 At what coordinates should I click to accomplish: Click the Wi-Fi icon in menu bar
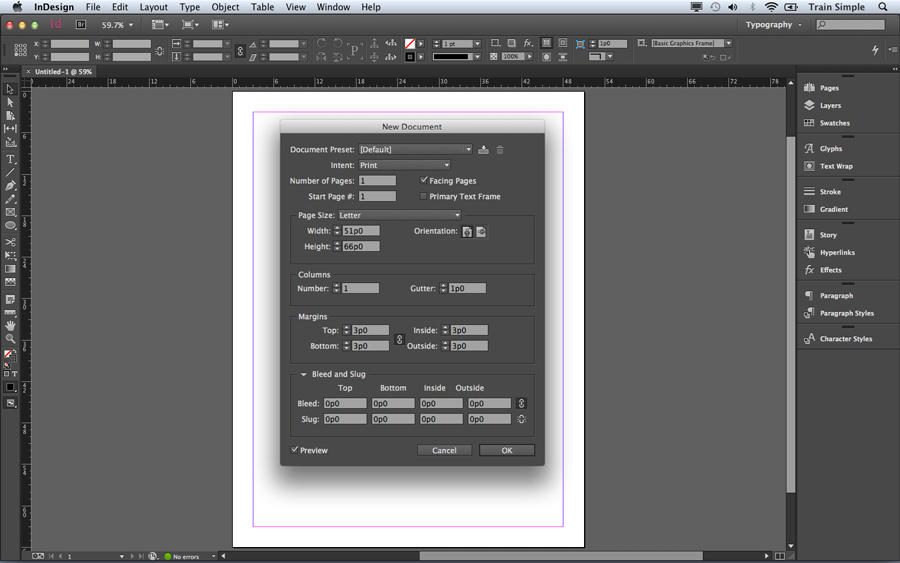[x=771, y=7]
